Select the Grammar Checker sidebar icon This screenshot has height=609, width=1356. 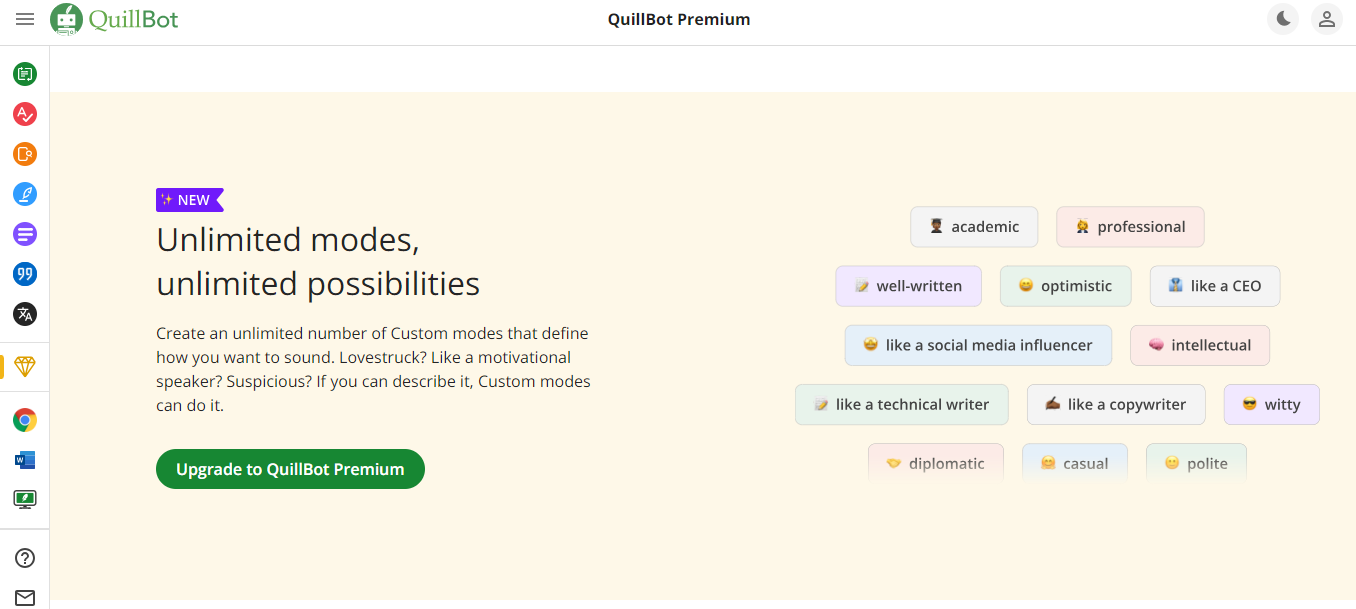24,114
